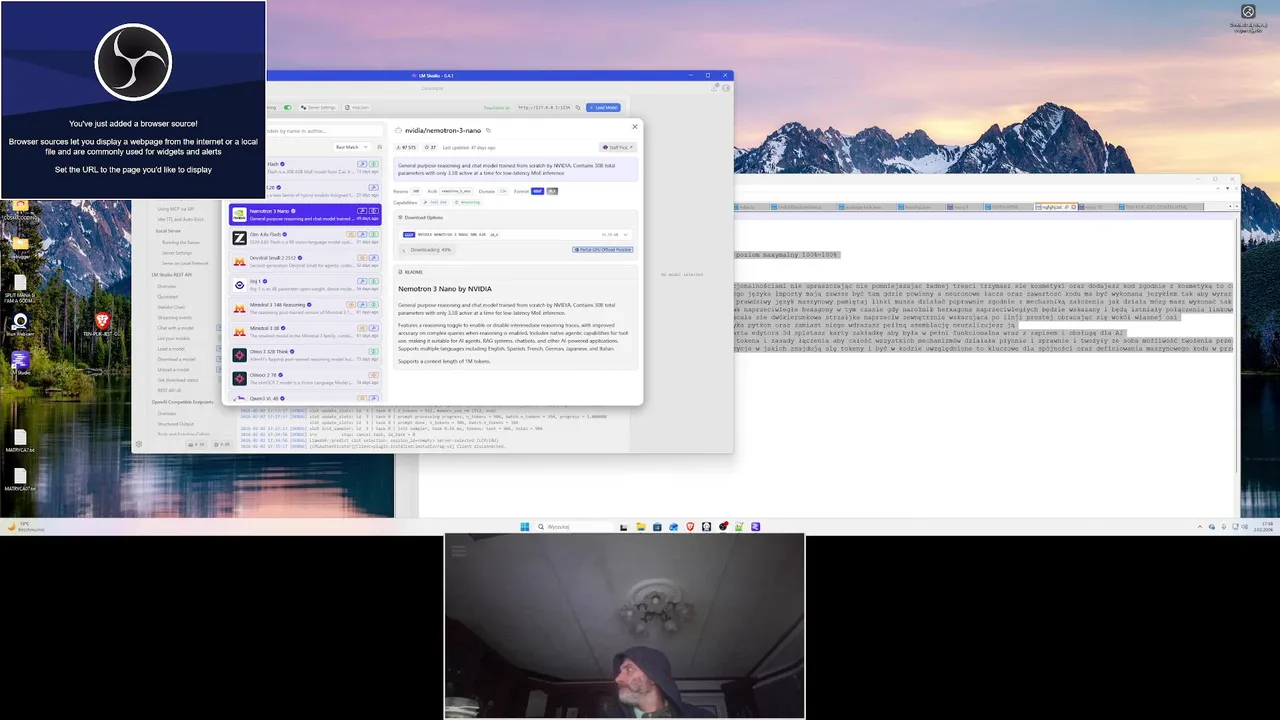The width and height of the screenshot is (1280, 720).
Task: Click the Mistral logo of Devstral Small 2
Action: (240, 261)
